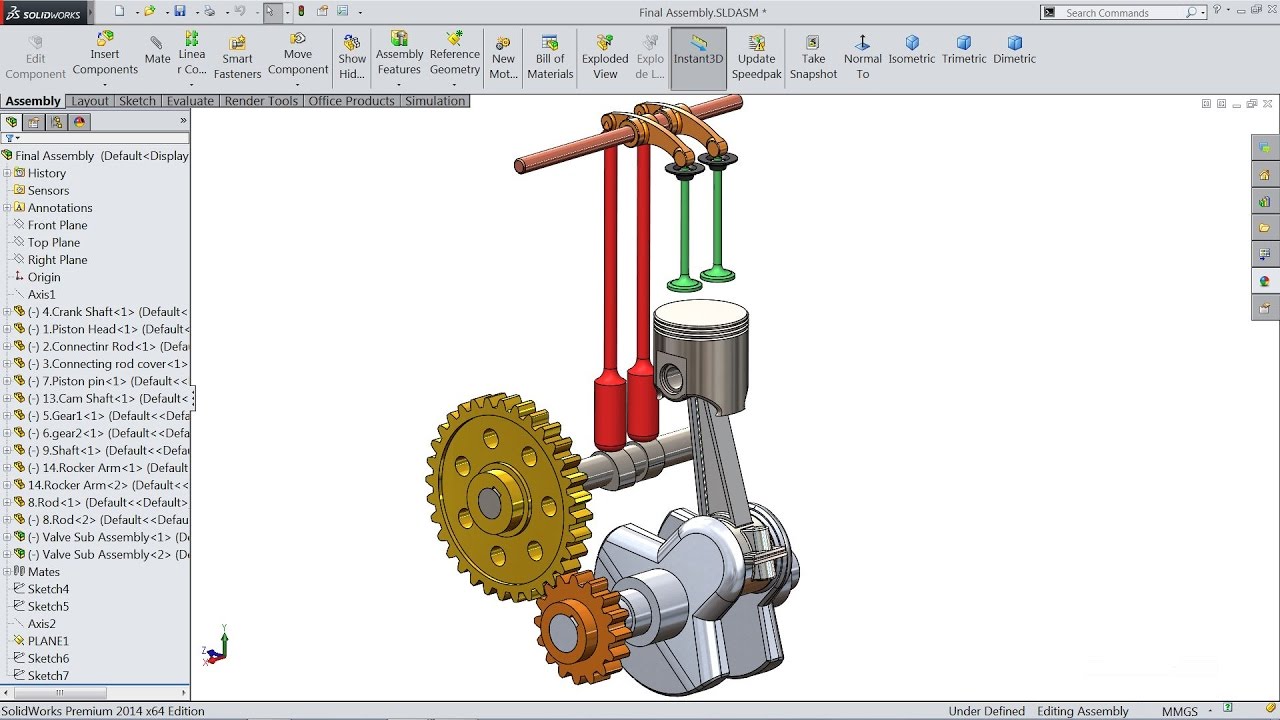
Task: Activate Move Component tool
Action: click(x=298, y=54)
